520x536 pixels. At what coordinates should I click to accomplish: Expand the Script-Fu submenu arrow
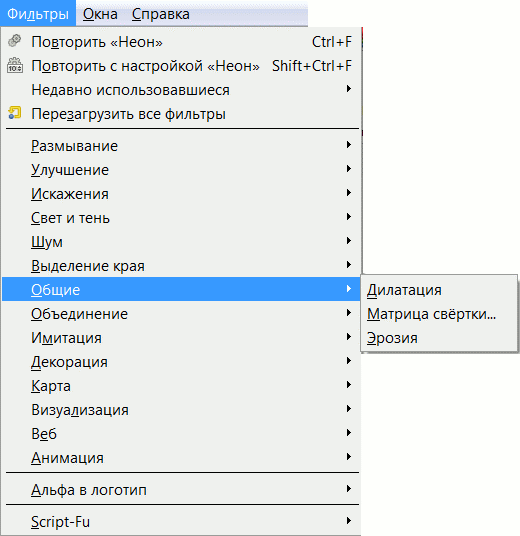coord(348,521)
